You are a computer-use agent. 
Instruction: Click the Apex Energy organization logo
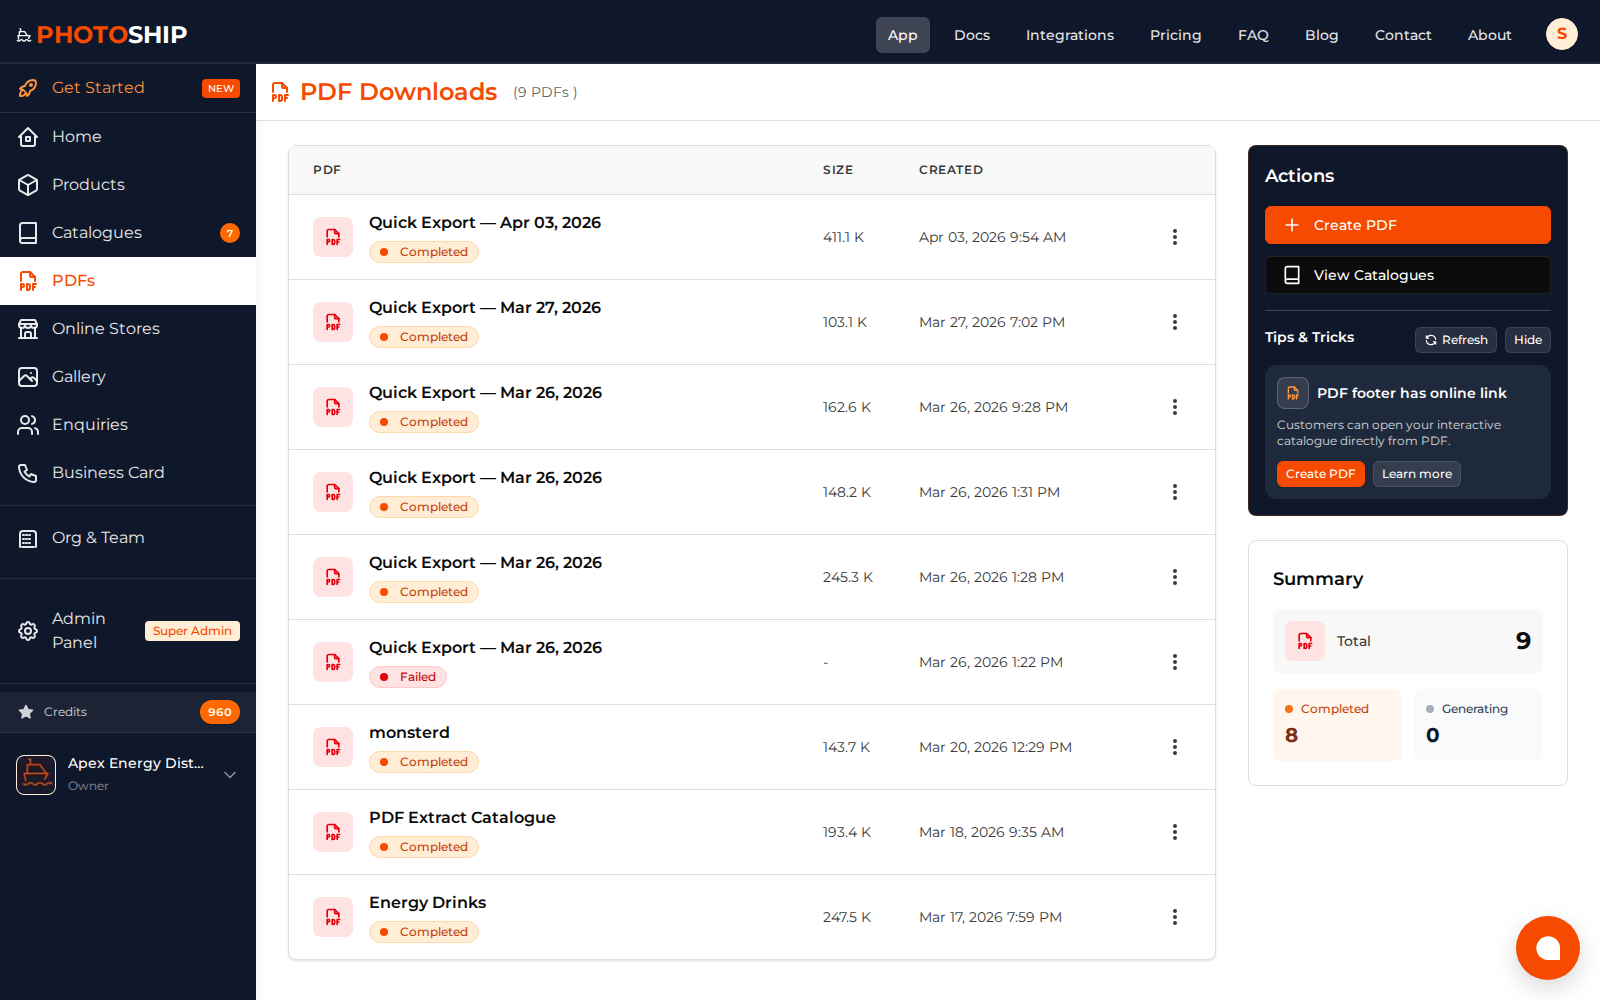pyautogui.click(x=36, y=775)
